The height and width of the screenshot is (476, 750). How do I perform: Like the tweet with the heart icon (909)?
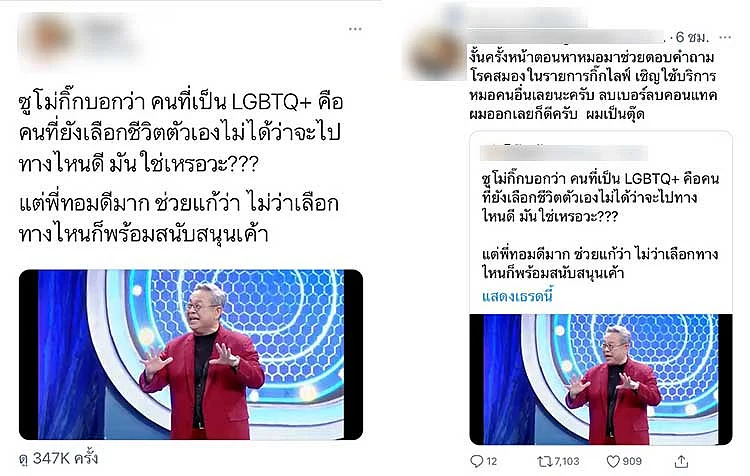613,461
